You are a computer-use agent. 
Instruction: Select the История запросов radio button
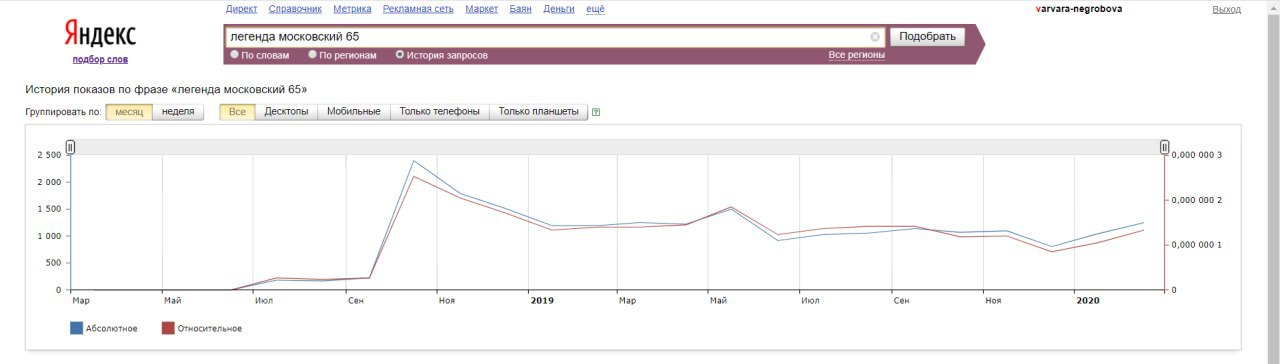[400, 55]
